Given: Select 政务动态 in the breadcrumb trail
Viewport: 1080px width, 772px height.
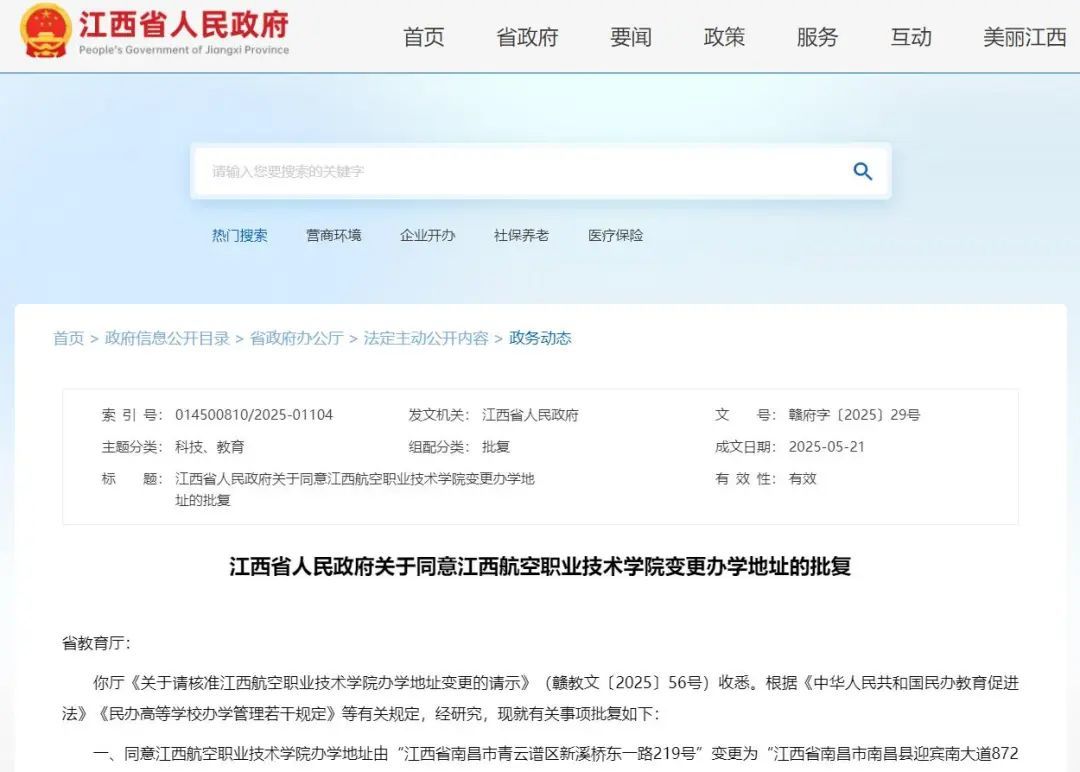Looking at the screenshot, I should [x=540, y=338].
